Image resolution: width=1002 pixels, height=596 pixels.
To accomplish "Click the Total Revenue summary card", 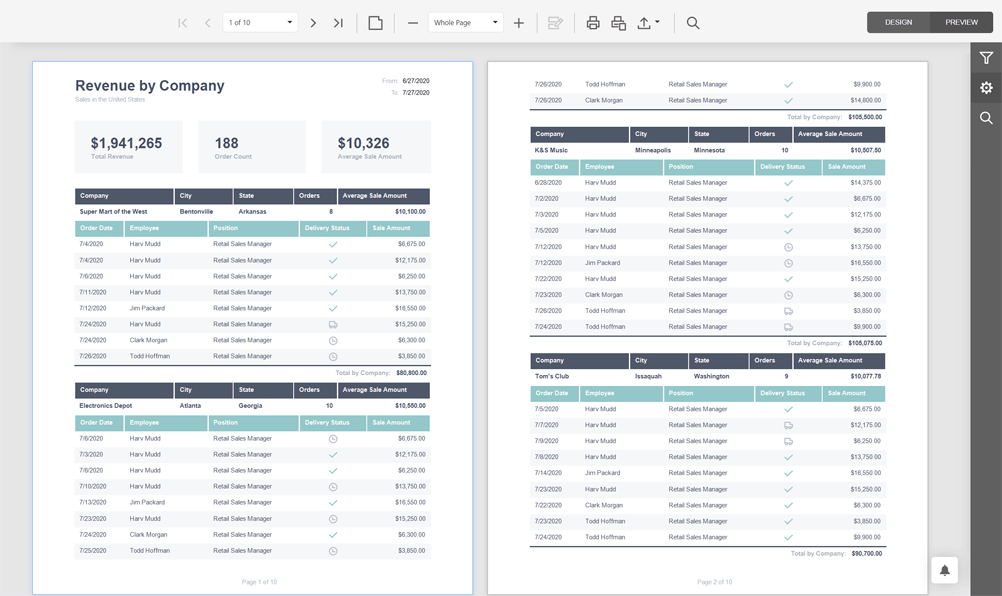I will pyautogui.click(x=127, y=147).
